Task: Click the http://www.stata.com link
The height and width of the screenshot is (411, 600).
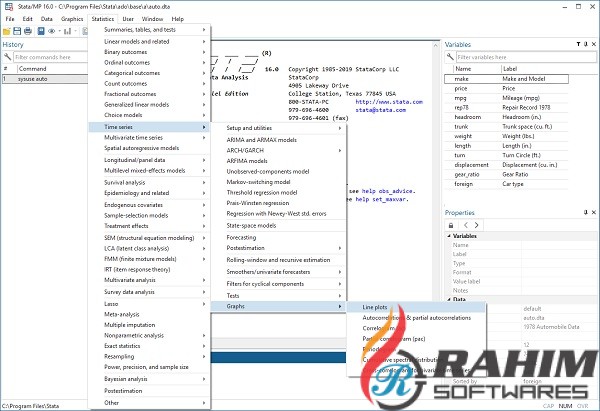Action: pos(389,102)
